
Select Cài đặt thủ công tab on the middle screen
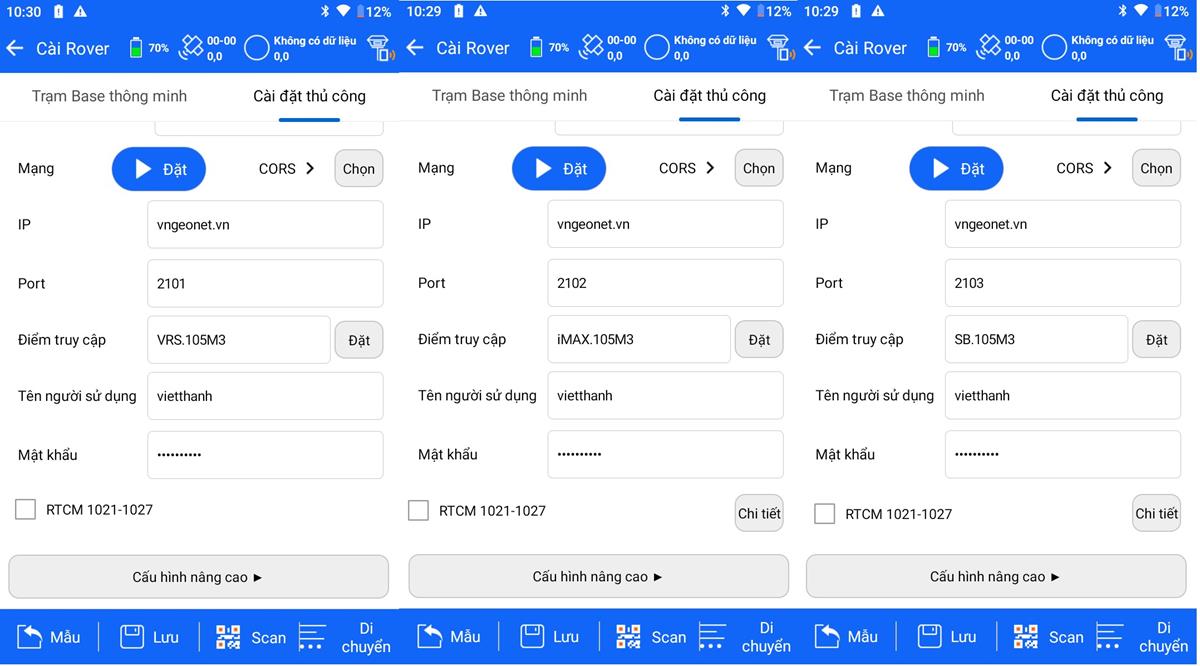pos(709,96)
